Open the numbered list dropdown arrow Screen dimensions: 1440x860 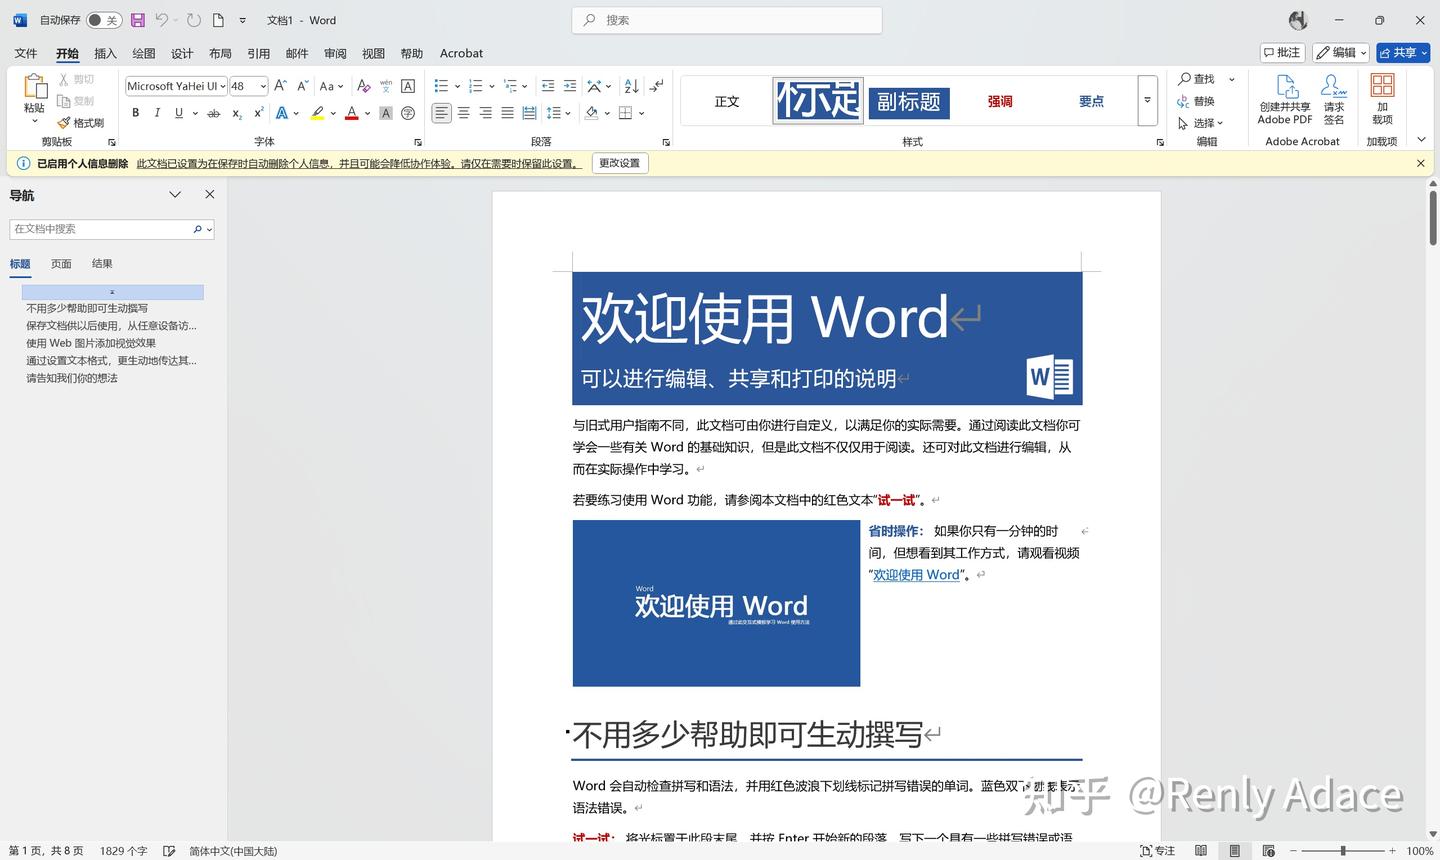click(x=491, y=86)
